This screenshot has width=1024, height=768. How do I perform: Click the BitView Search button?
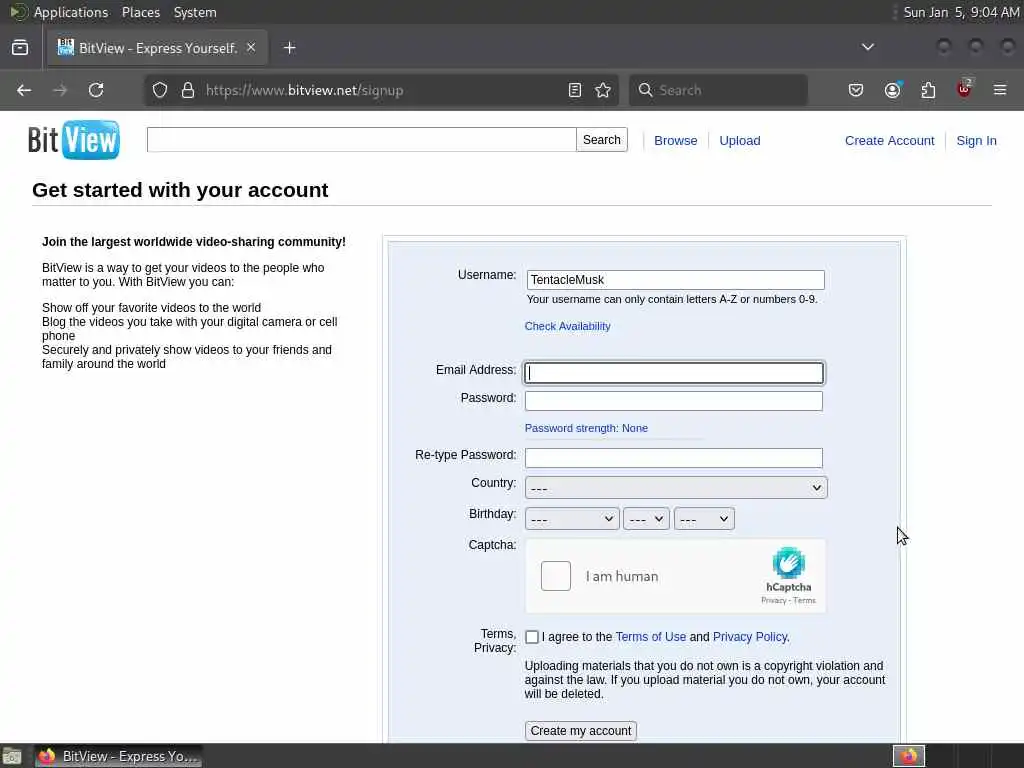click(x=601, y=140)
